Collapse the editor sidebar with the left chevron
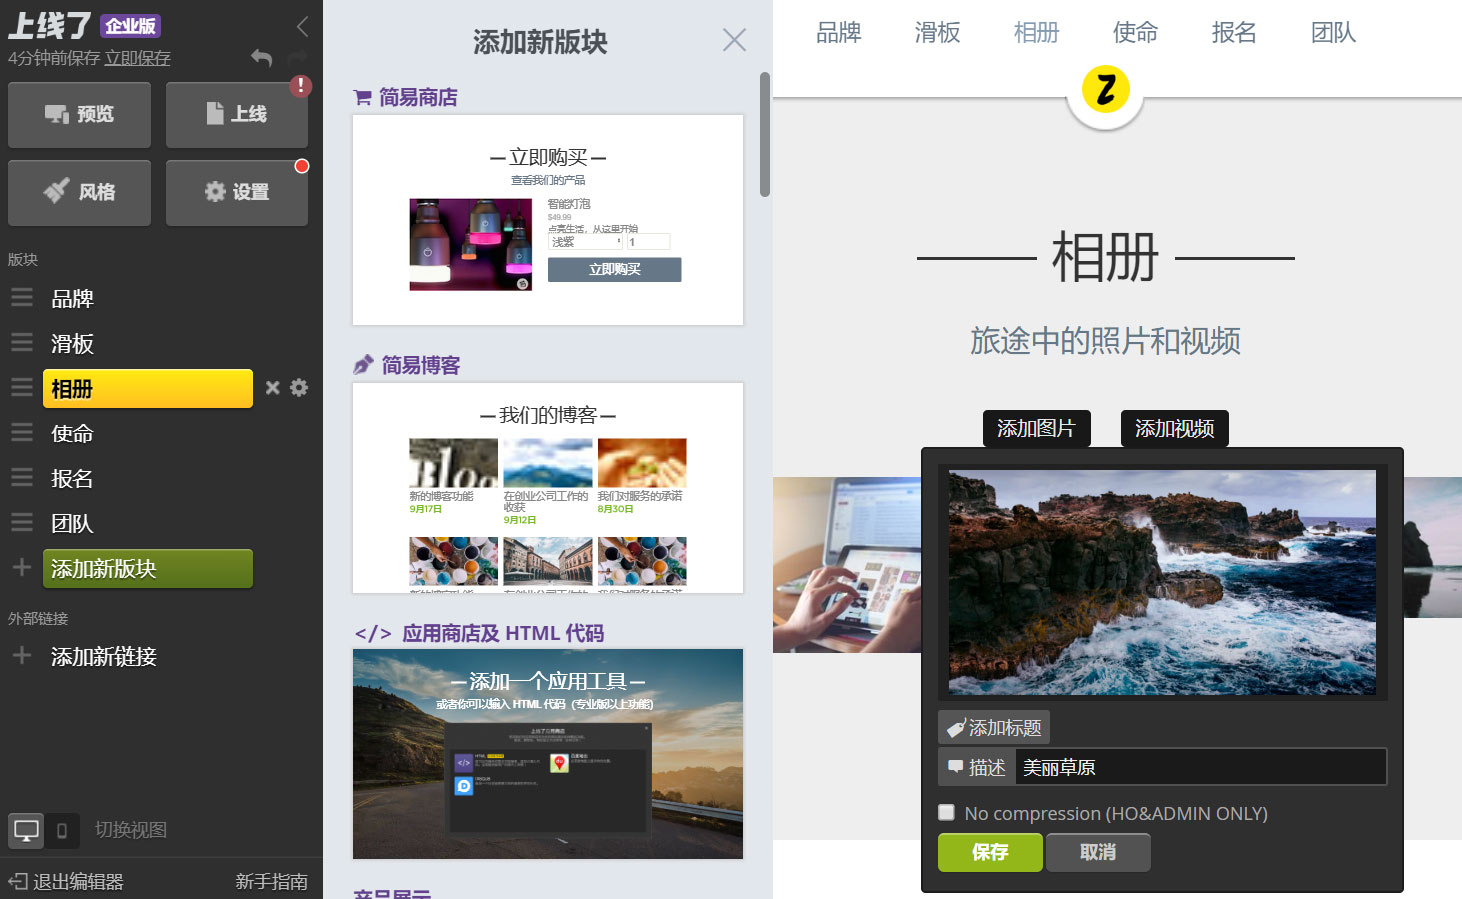 click(303, 27)
